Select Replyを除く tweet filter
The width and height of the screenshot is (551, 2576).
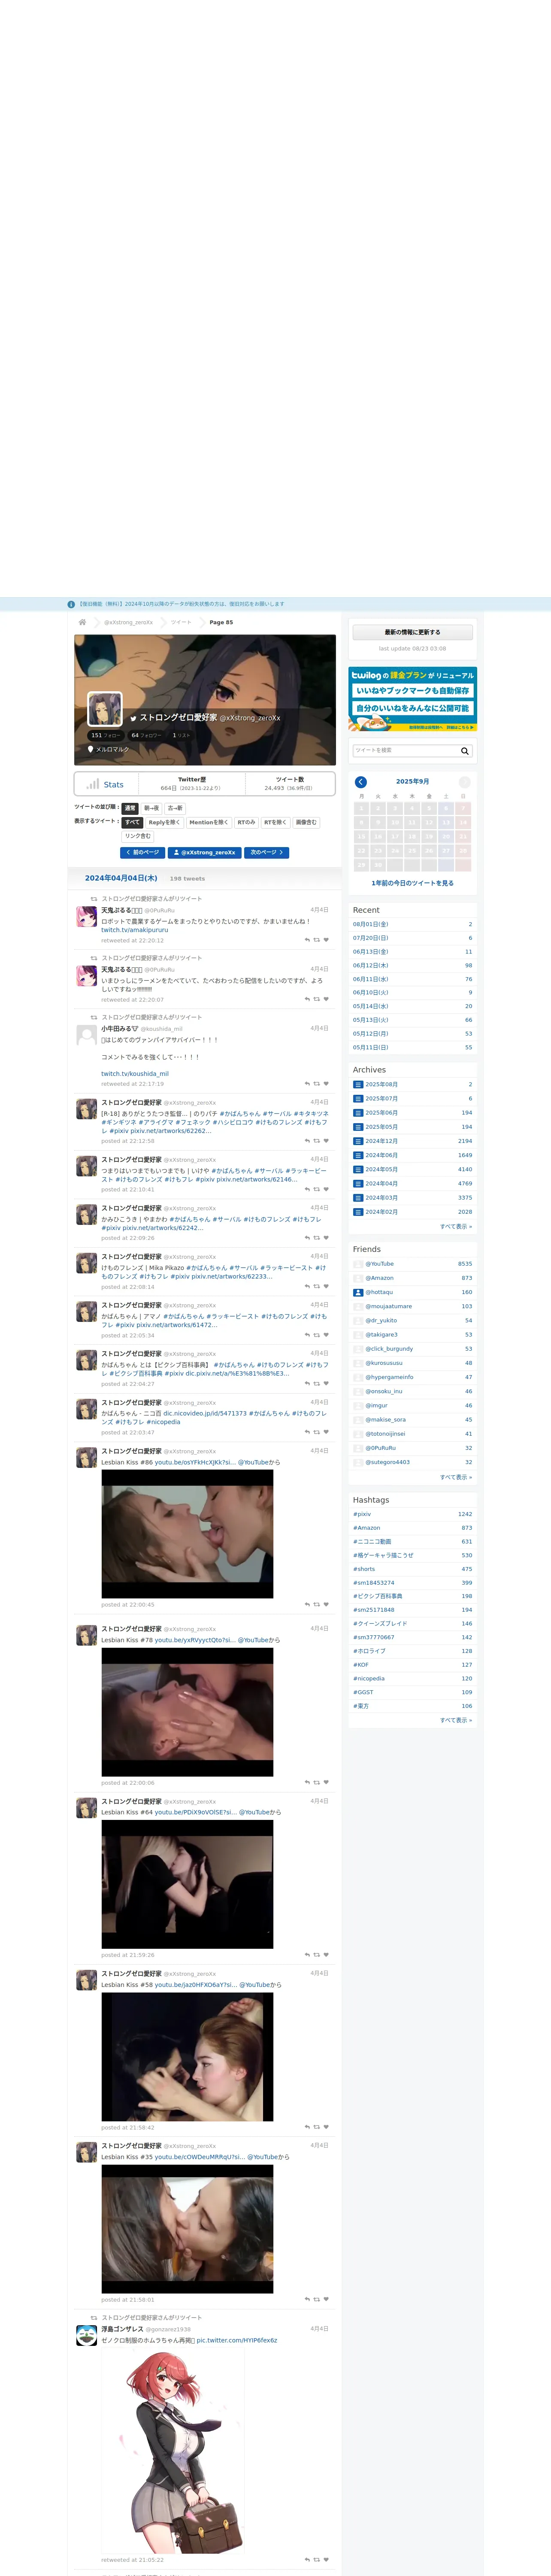[165, 822]
